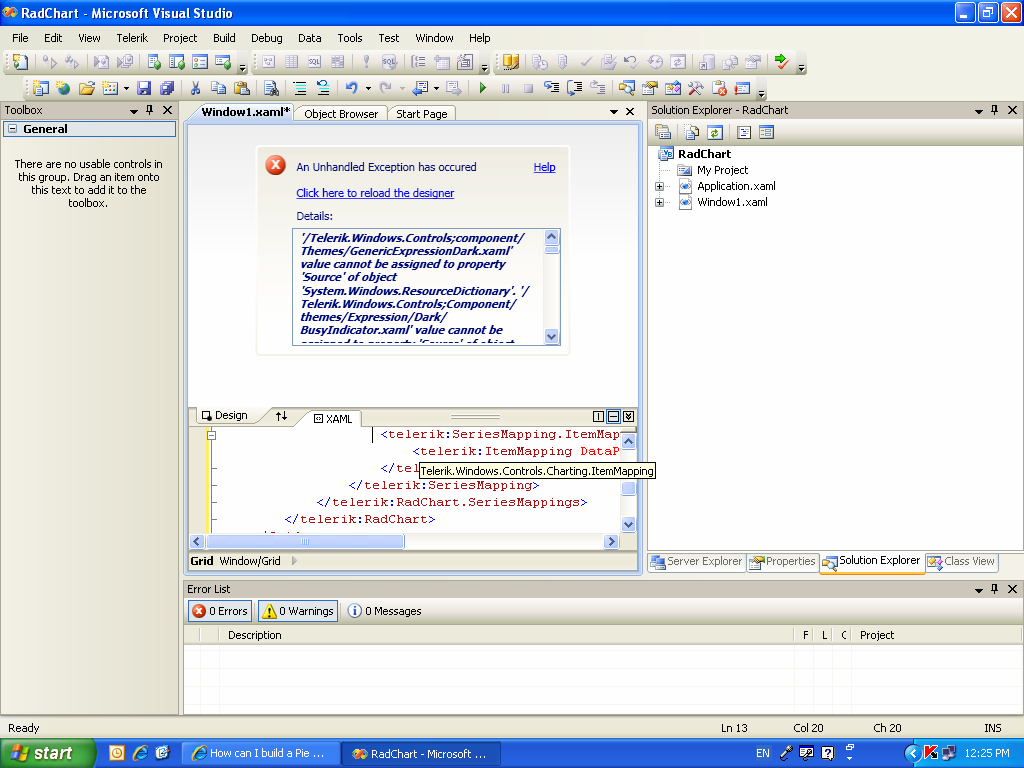Viewport: 1024px width, 768px height.
Task: Open the Toolbox panel dropdown arrow
Action: tap(134, 112)
